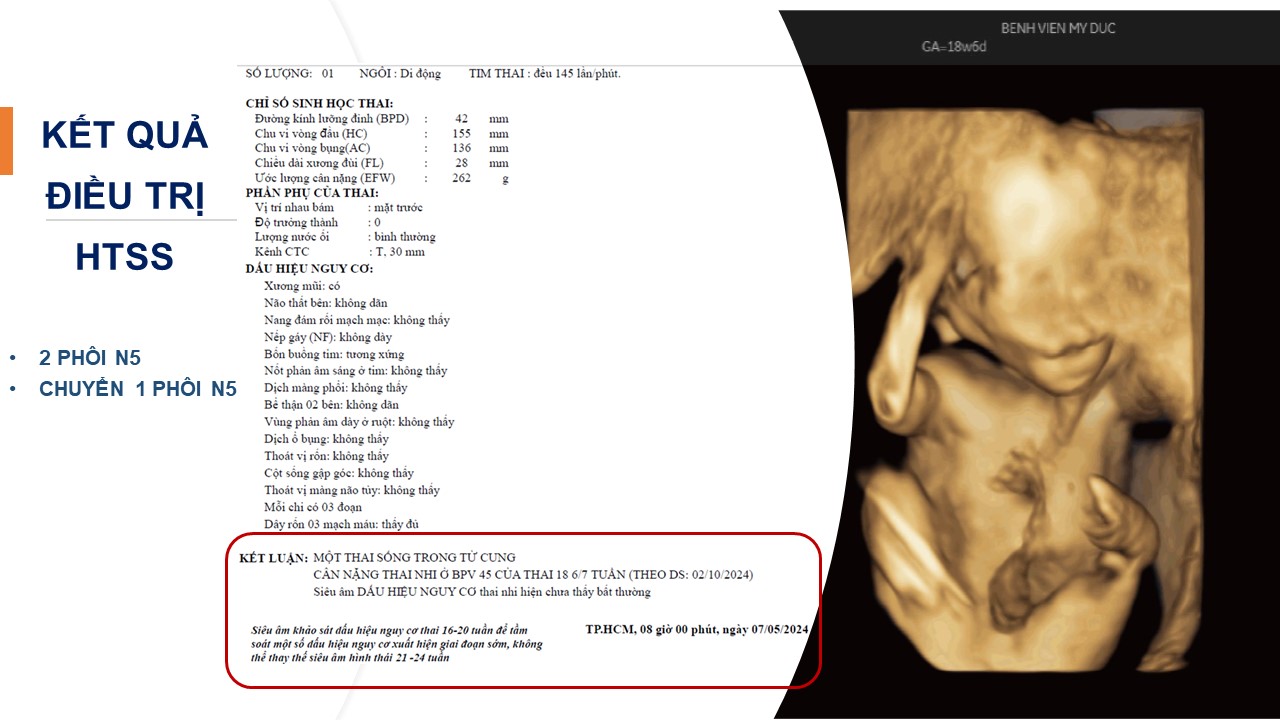Image resolution: width=1280 pixels, height=720 pixels.
Task: Click the 'CHỈ SỐ SINH HỌC THAI' heading
Action: [319, 103]
